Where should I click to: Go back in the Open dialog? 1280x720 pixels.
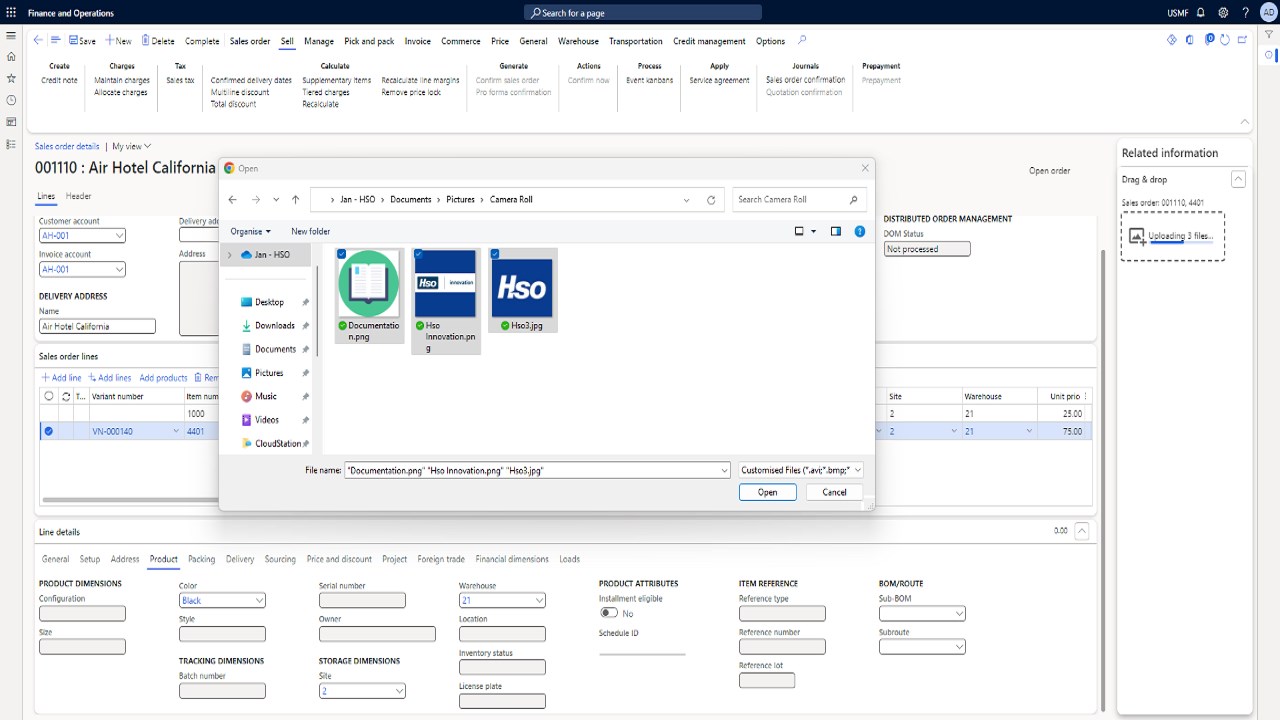[x=233, y=200]
